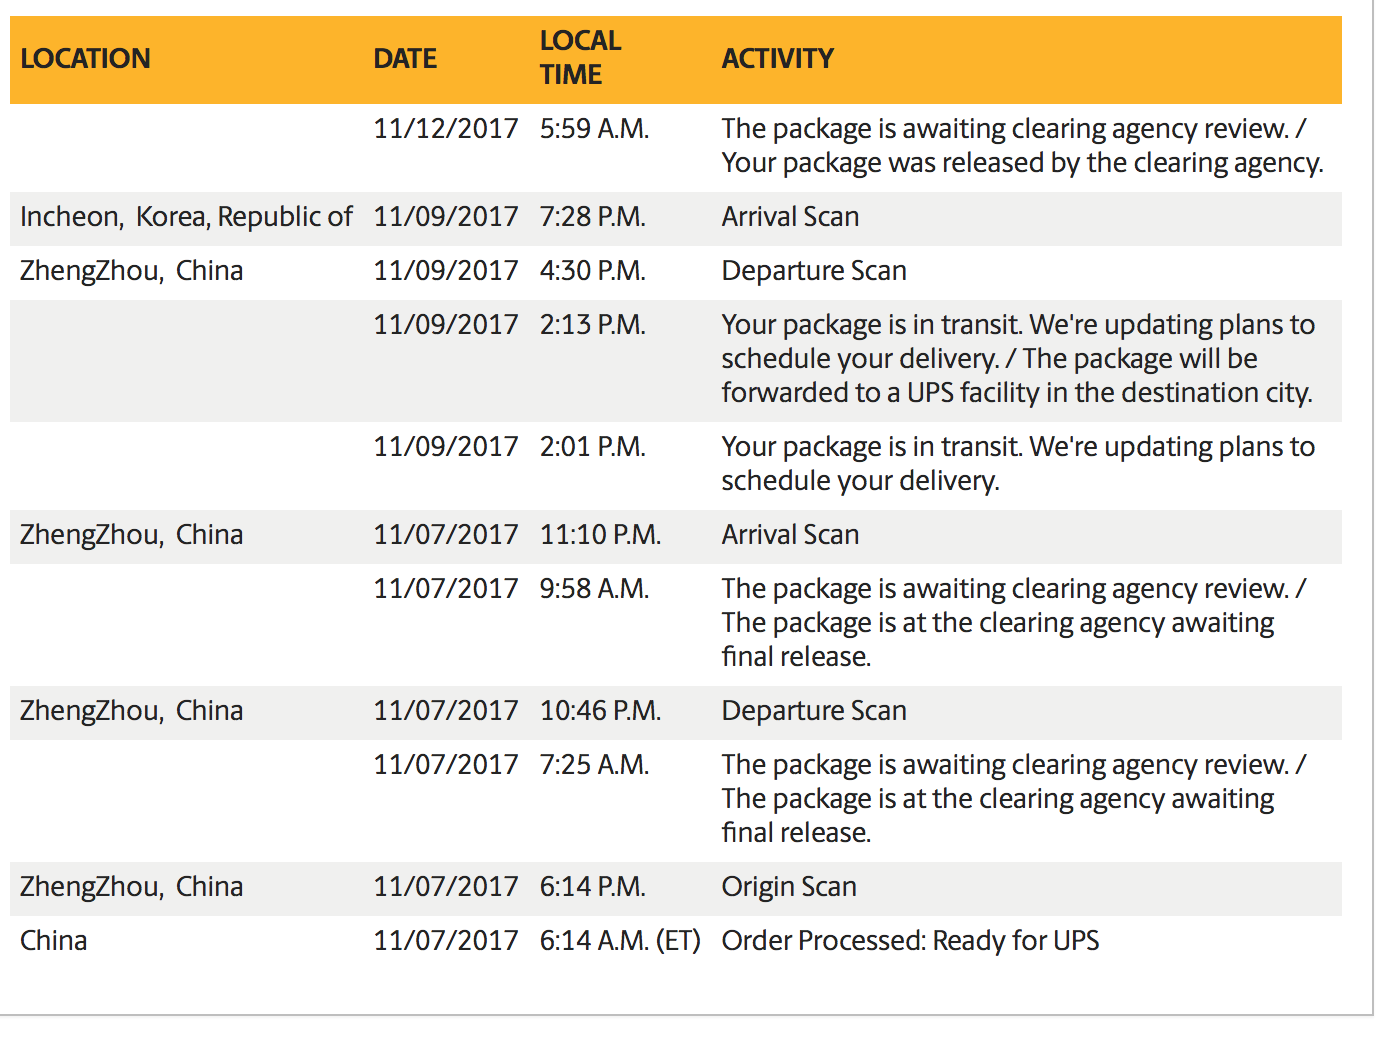Select Order Processed: Ready for UPS text
Viewport: 1392px width, 1040px height.
(910, 941)
